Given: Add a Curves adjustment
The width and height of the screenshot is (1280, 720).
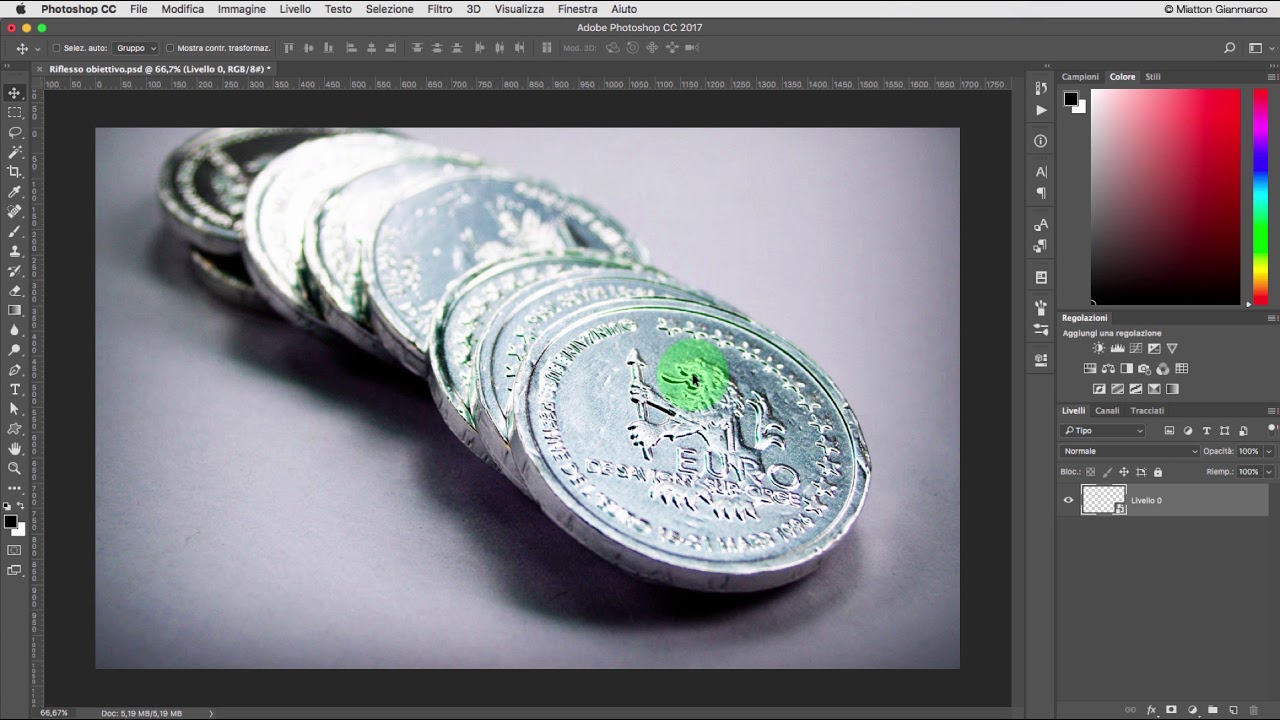Looking at the screenshot, I should click(1135, 348).
